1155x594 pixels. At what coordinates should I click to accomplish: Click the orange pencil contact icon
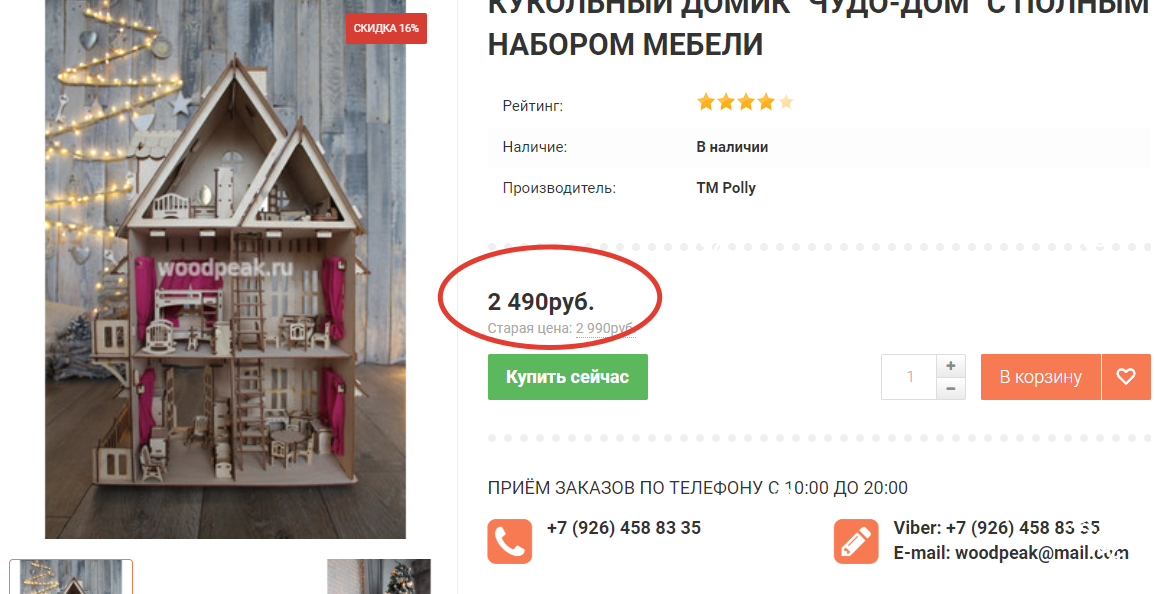856,542
